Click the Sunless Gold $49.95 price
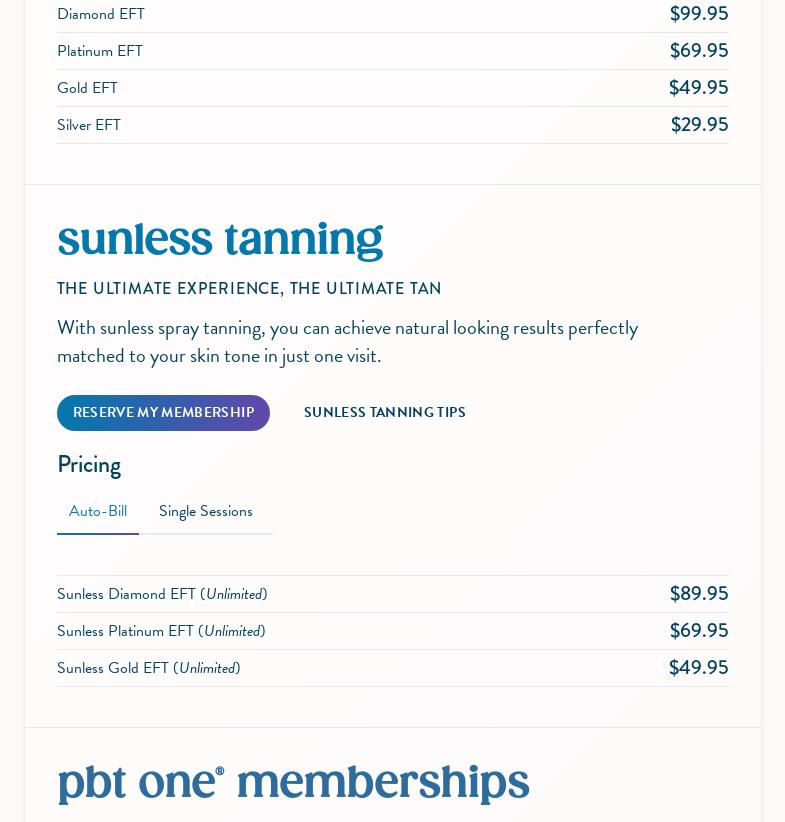Screen dimensions: 785x822 click(698, 668)
